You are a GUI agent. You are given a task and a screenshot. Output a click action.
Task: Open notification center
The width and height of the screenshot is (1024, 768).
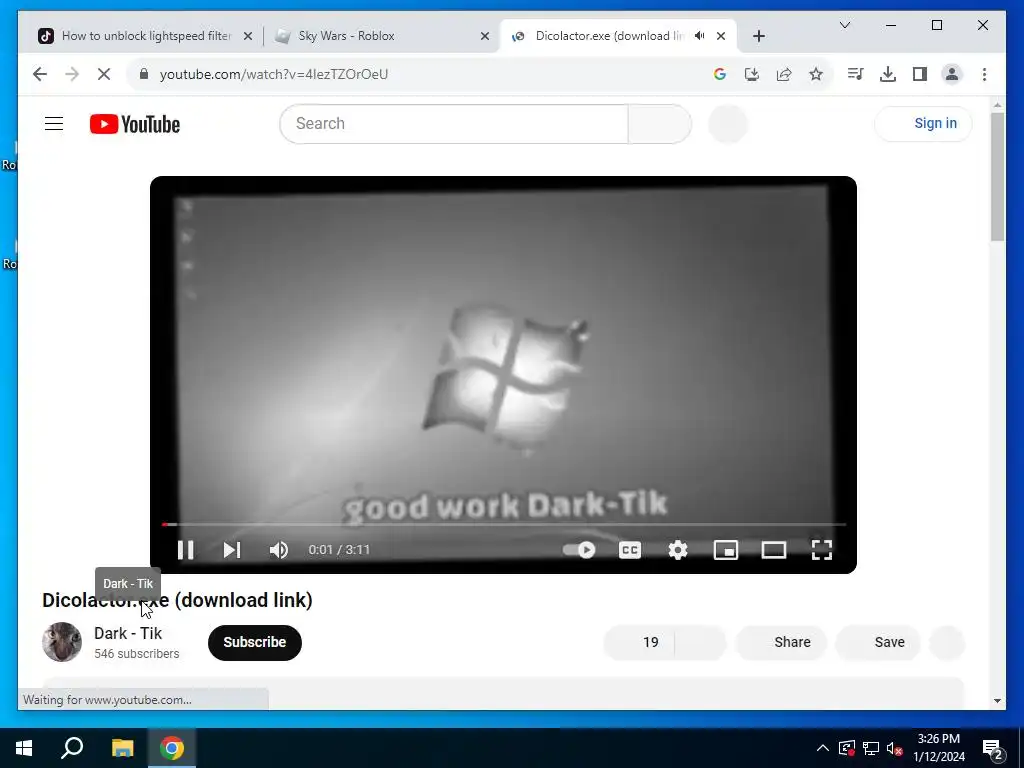tap(993, 748)
